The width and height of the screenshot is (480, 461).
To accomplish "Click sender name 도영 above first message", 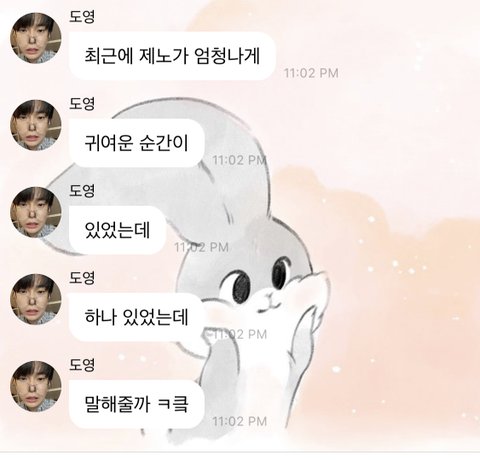I will click(x=82, y=16).
